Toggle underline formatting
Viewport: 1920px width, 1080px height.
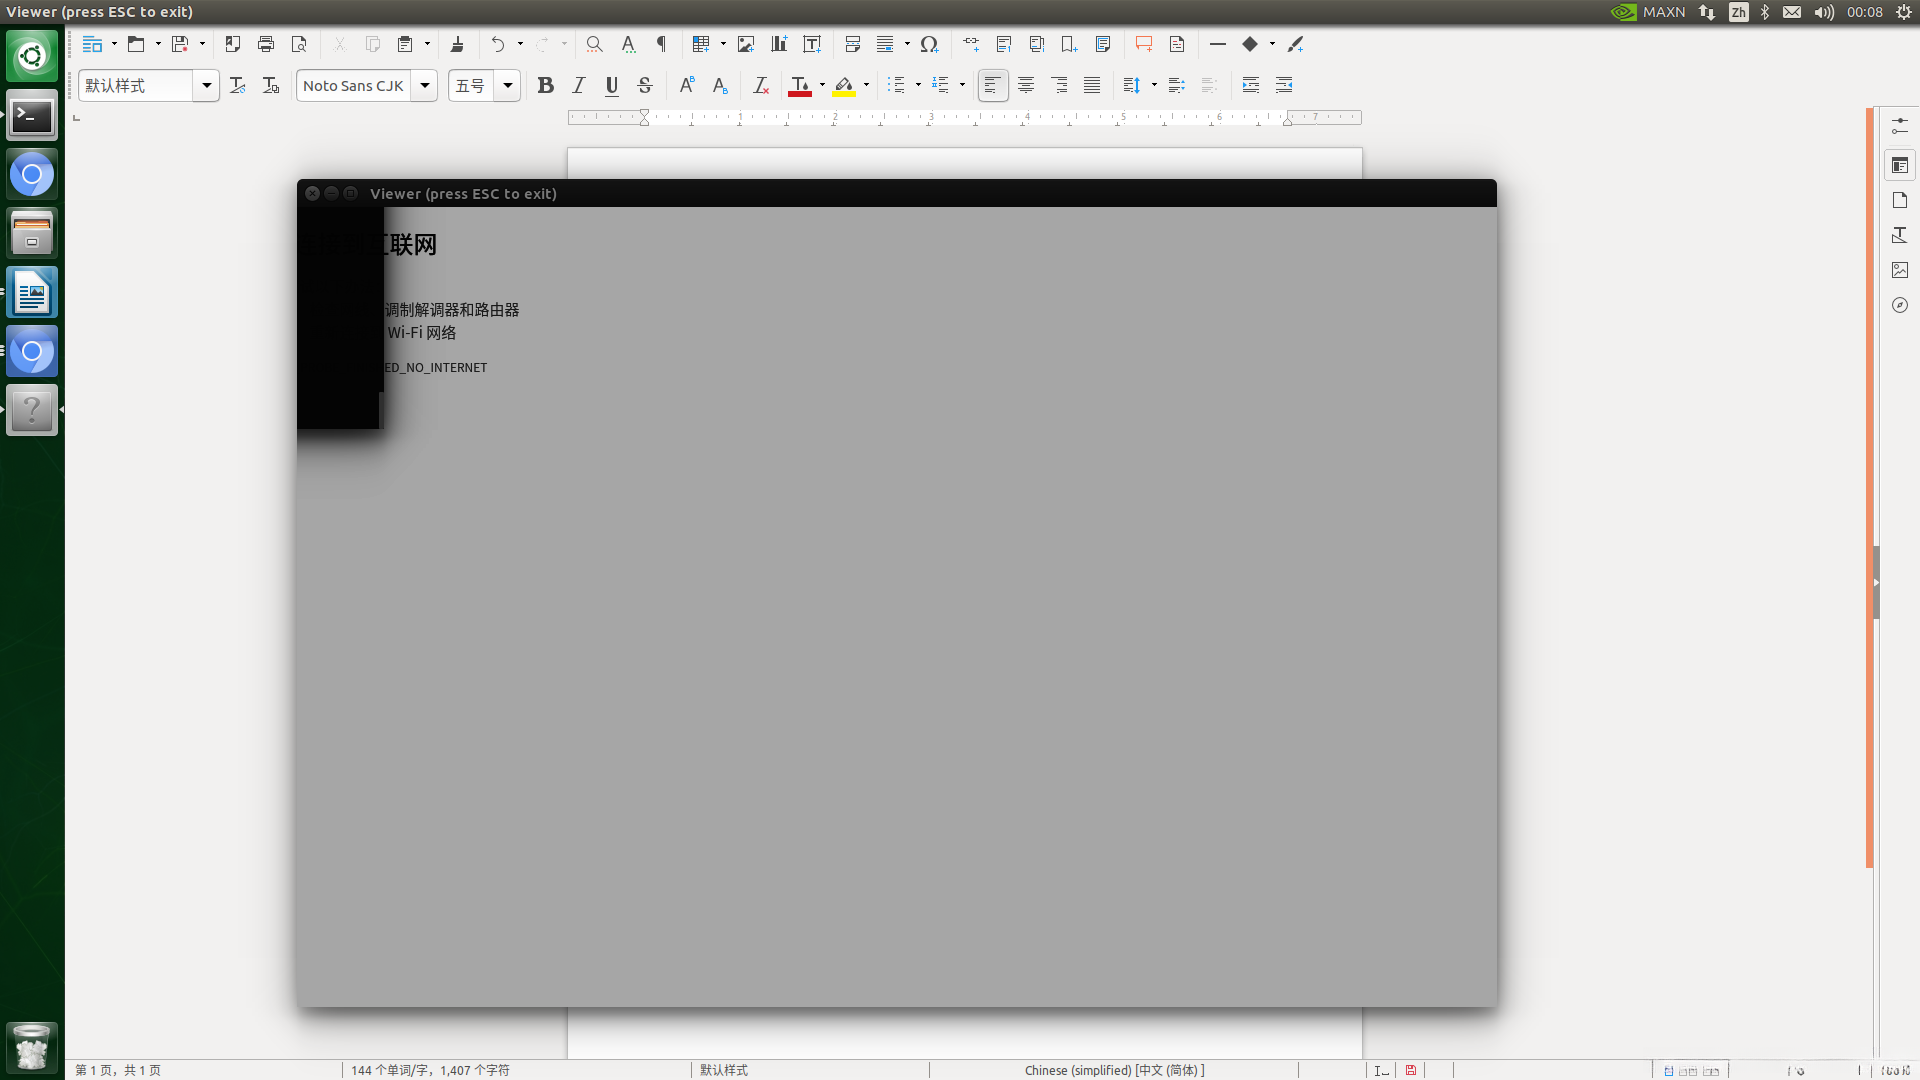pos(611,86)
